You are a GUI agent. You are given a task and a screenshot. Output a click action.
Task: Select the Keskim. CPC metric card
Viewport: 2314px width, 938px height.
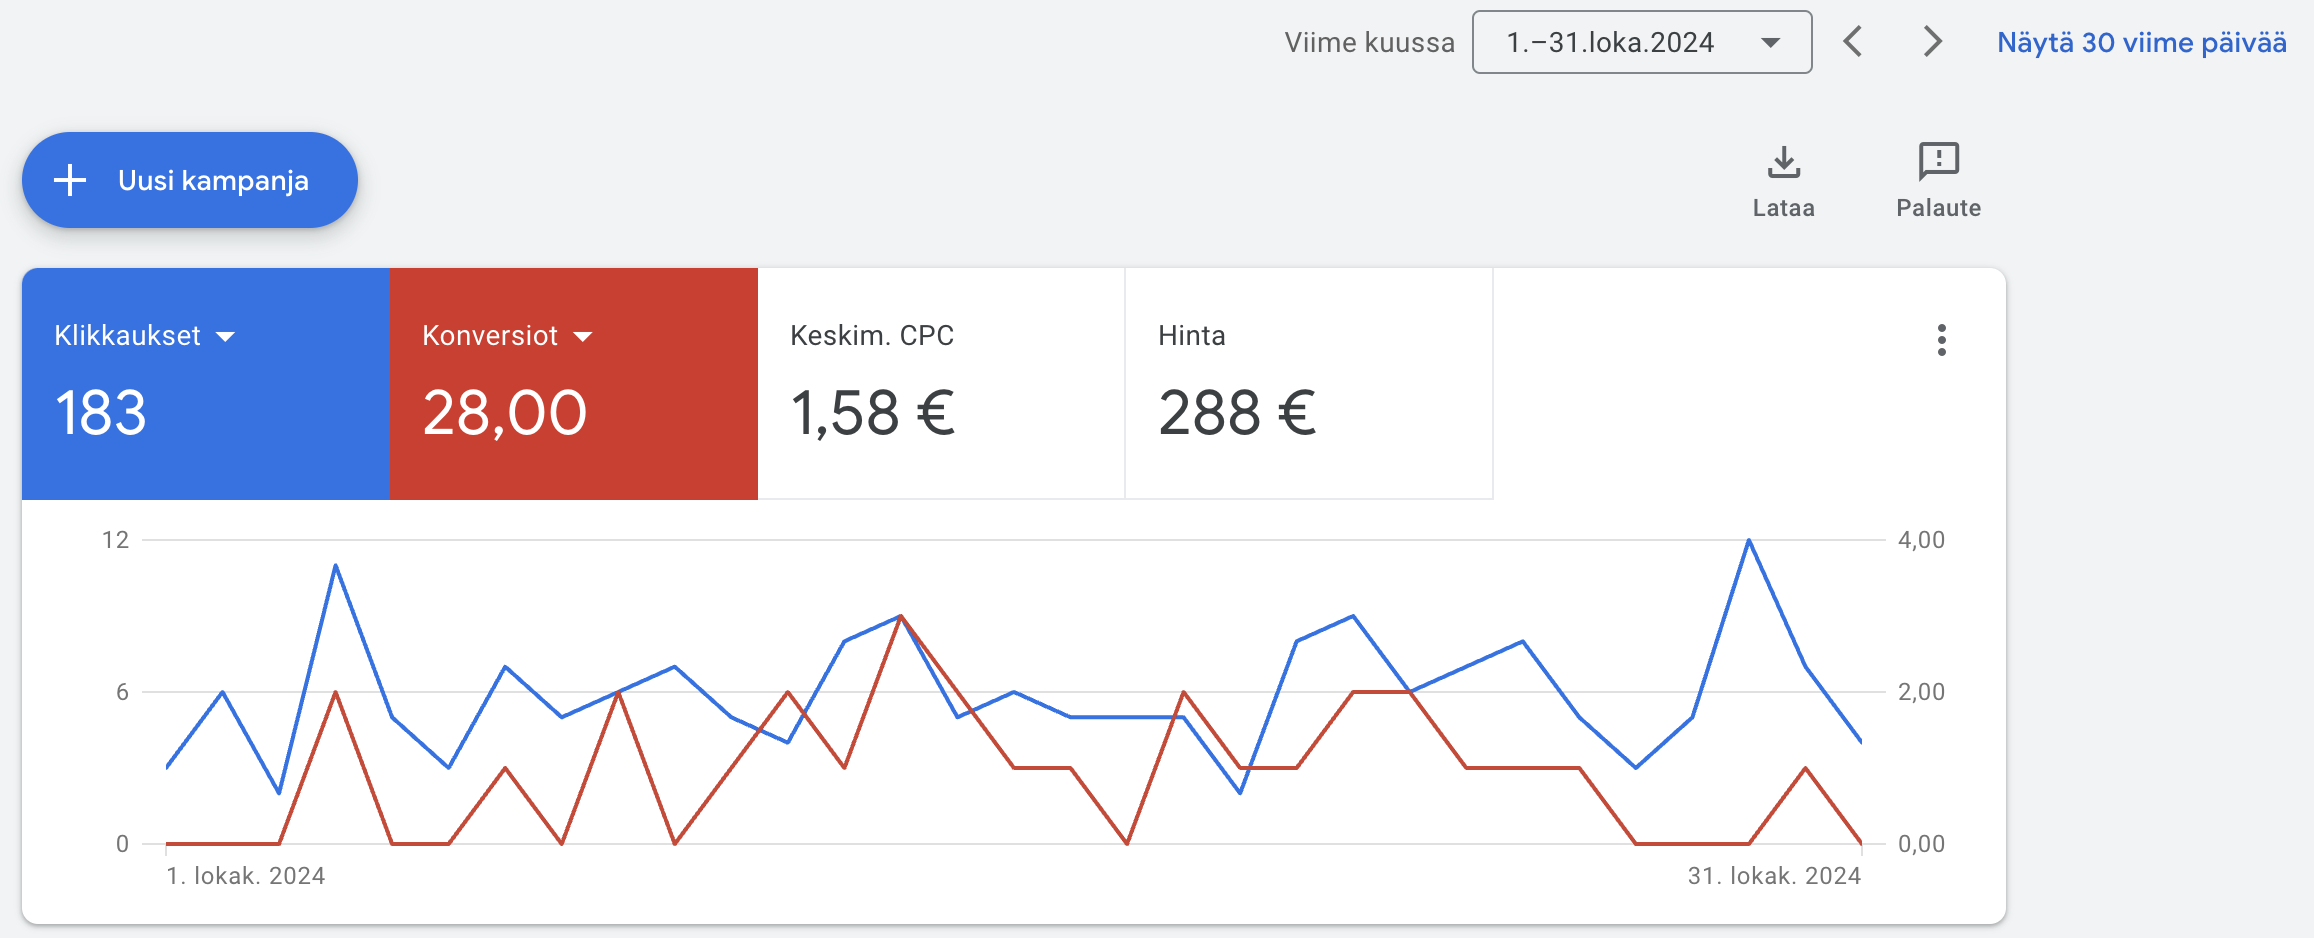941,383
